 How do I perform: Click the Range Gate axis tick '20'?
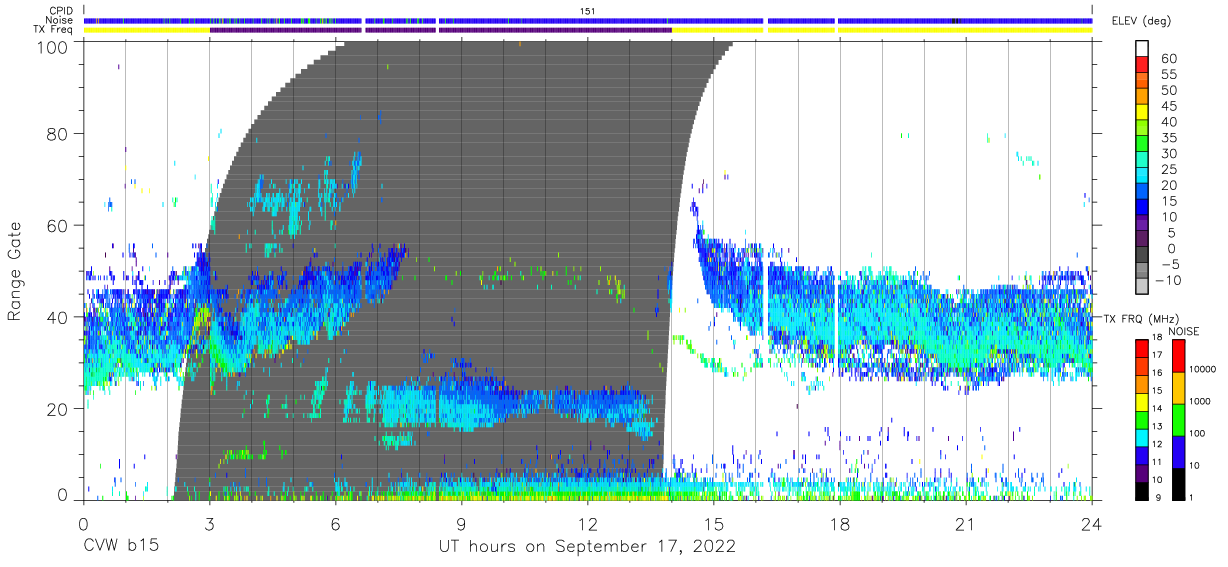(x=58, y=410)
